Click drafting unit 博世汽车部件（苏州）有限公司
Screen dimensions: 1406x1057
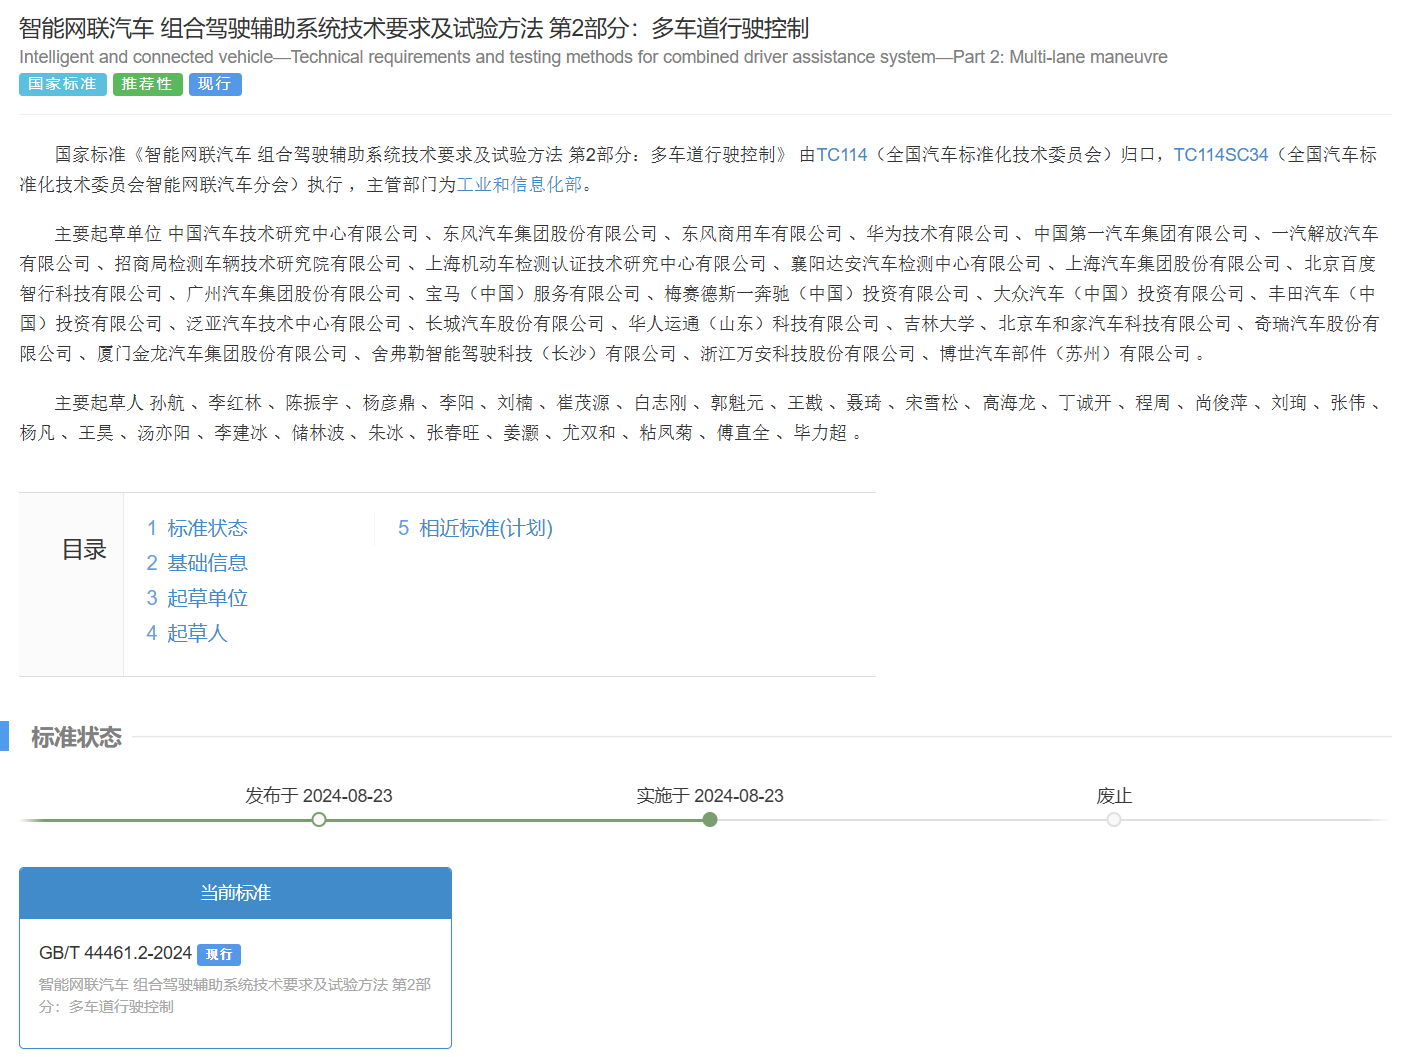point(1065,354)
